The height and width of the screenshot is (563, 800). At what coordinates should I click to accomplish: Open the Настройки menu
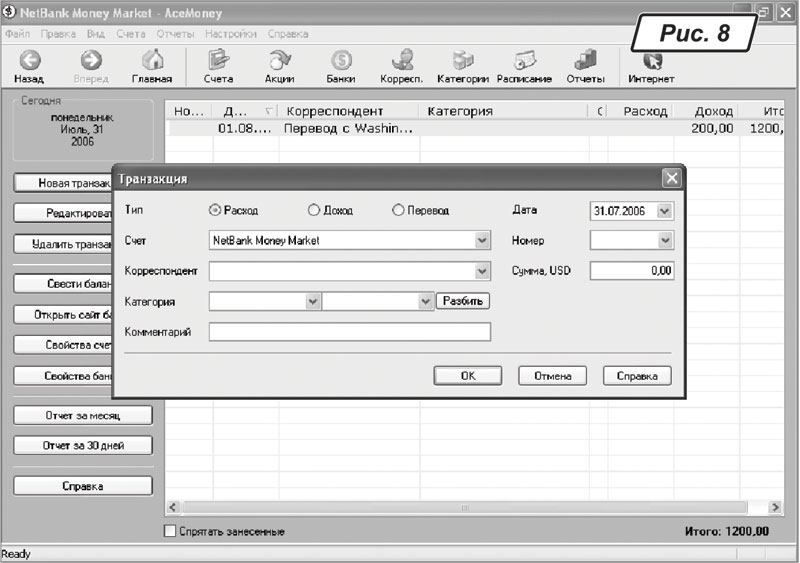(230, 33)
